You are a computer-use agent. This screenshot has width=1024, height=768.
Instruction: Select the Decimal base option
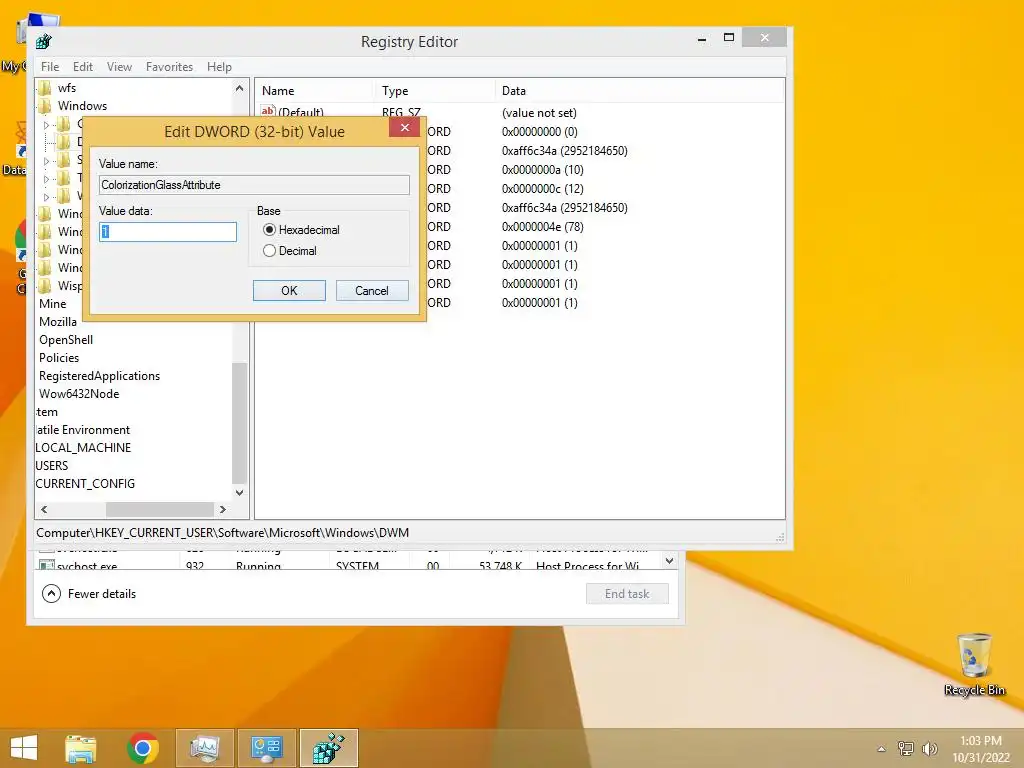[269, 251]
